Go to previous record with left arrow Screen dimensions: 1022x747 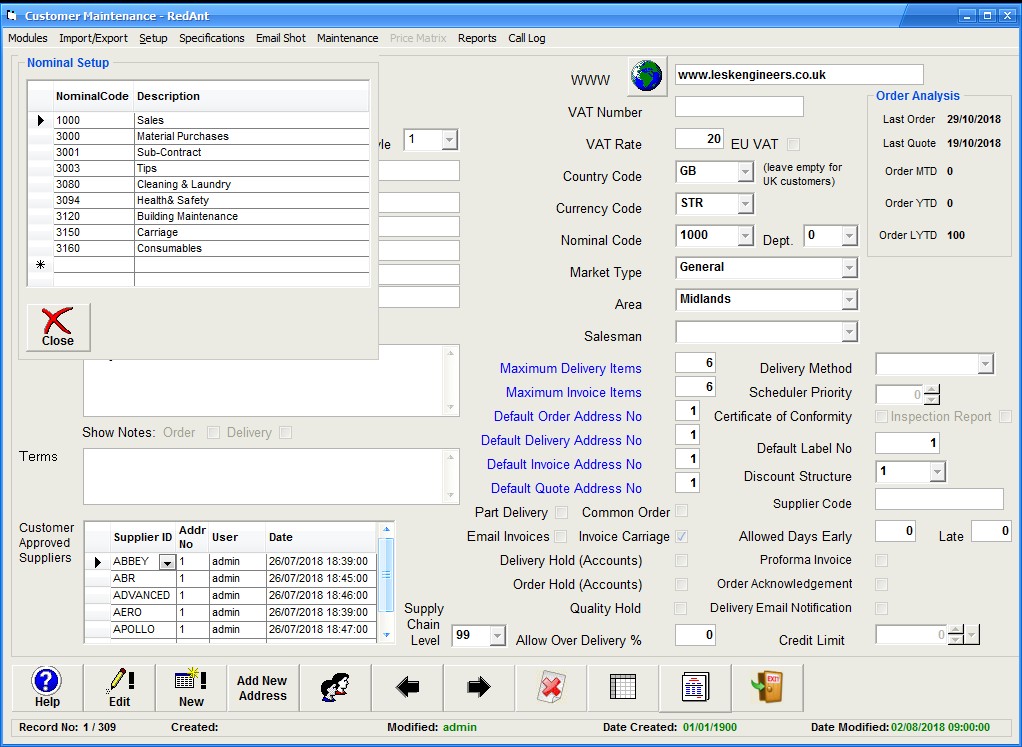(x=407, y=688)
